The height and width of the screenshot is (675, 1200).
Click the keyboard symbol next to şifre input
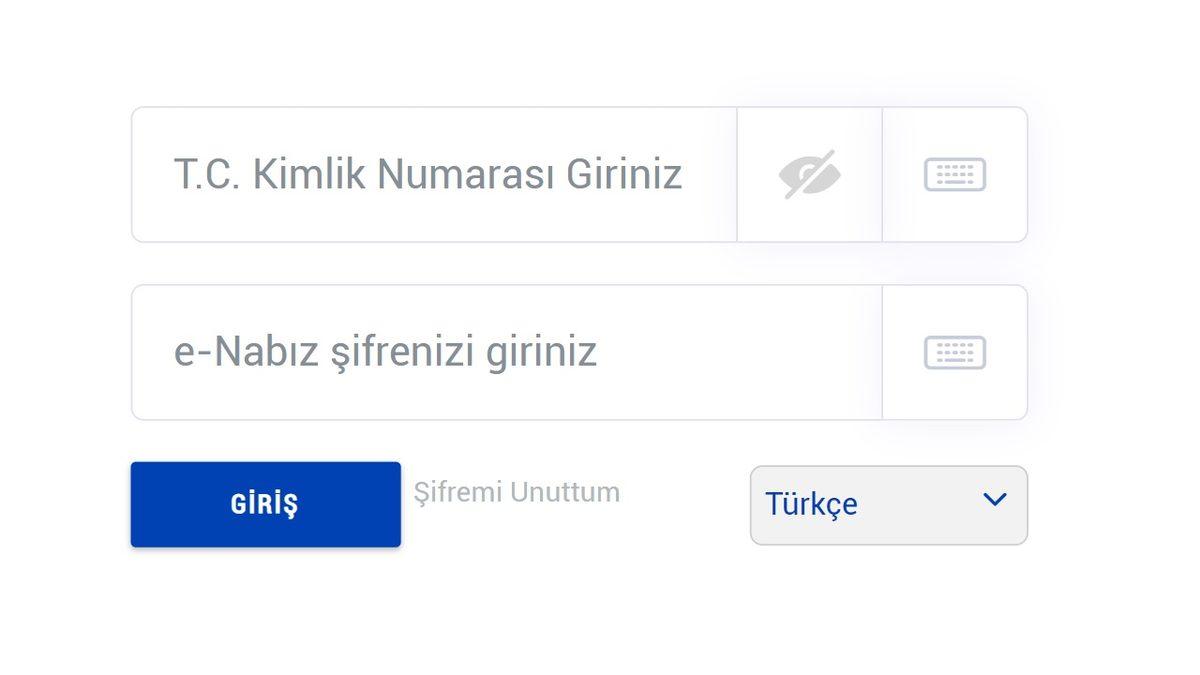[x=955, y=352]
